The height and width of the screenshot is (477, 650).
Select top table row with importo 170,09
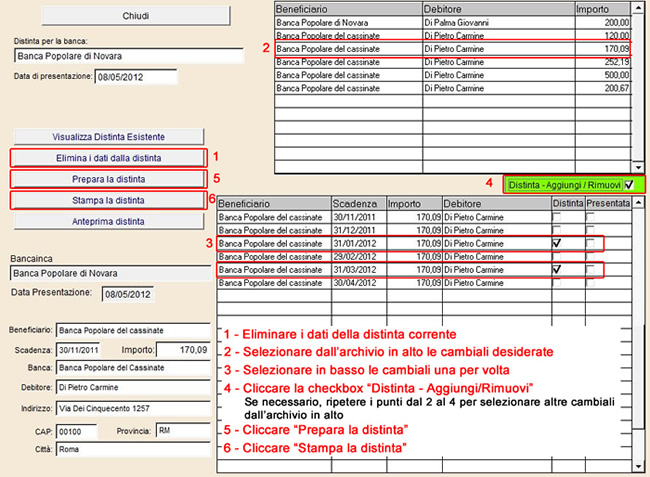pyautogui.click(x=453, y=49)
